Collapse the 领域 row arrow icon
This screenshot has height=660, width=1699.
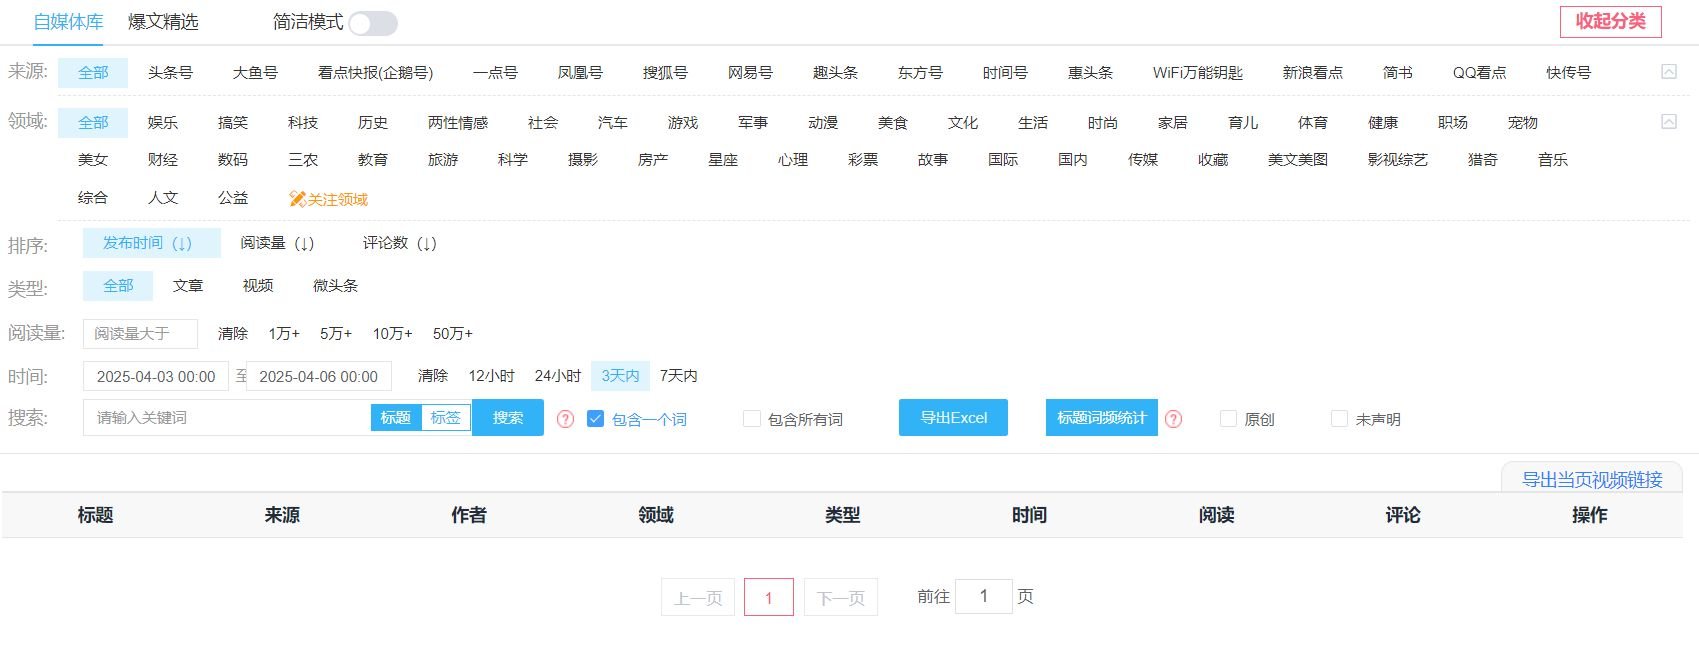pos(1668,122)
